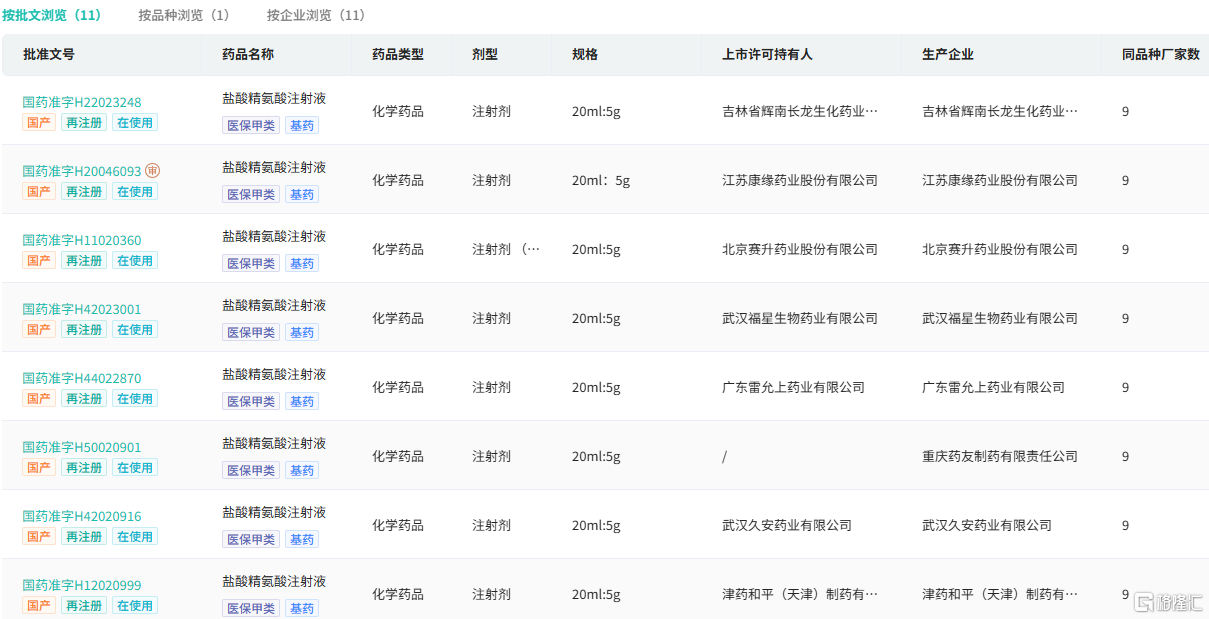Open approval number 国药准字H42023001

82,309
